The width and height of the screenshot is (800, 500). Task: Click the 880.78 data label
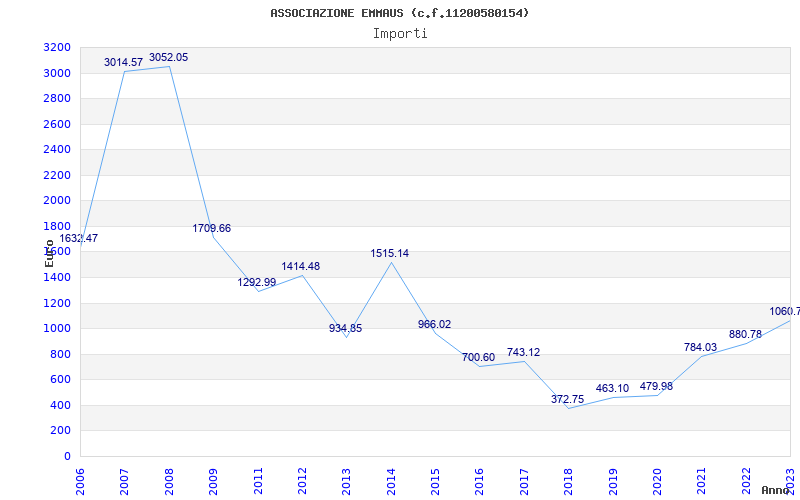click(745, 334)
